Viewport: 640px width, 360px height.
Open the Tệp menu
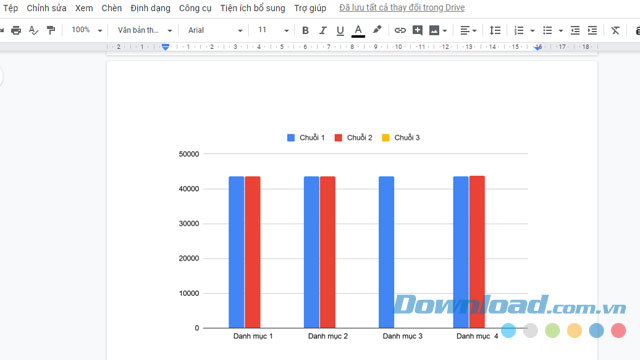pos(11,8)
